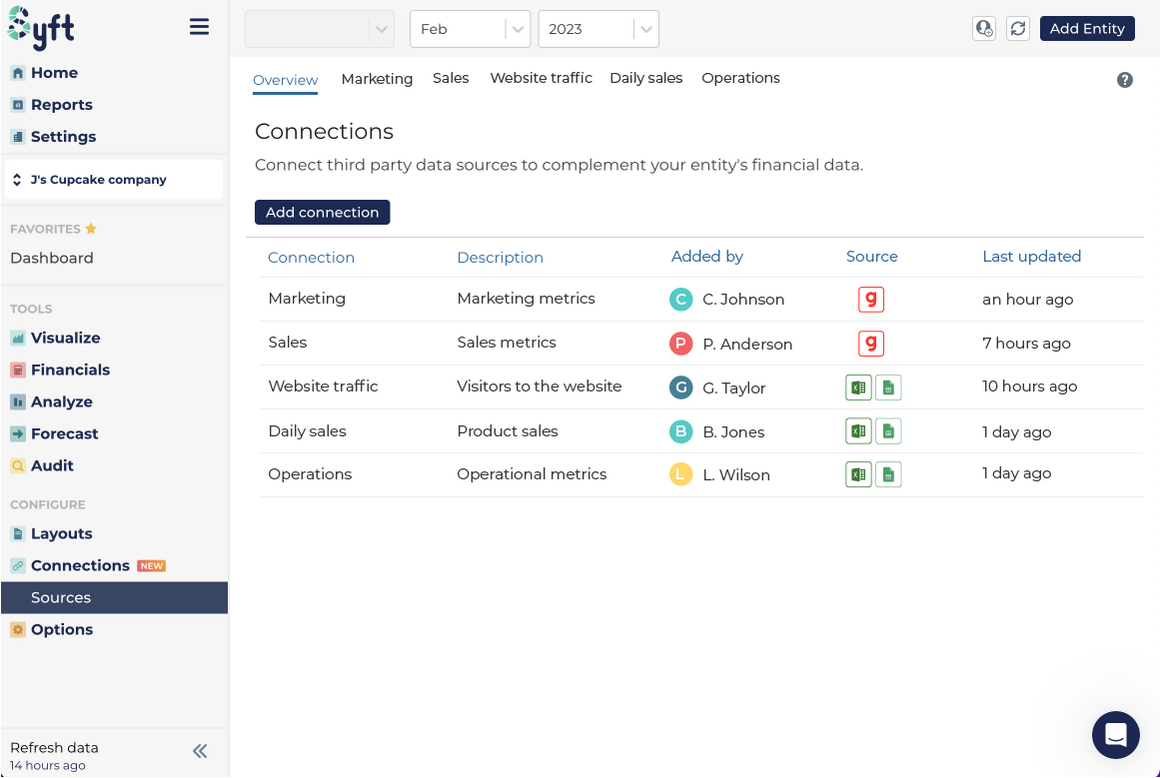Click Refresh data at the bottom of the sidebar
This screenshot has height=778, width=1160.
pyautogui.click(x=54, y=748)
